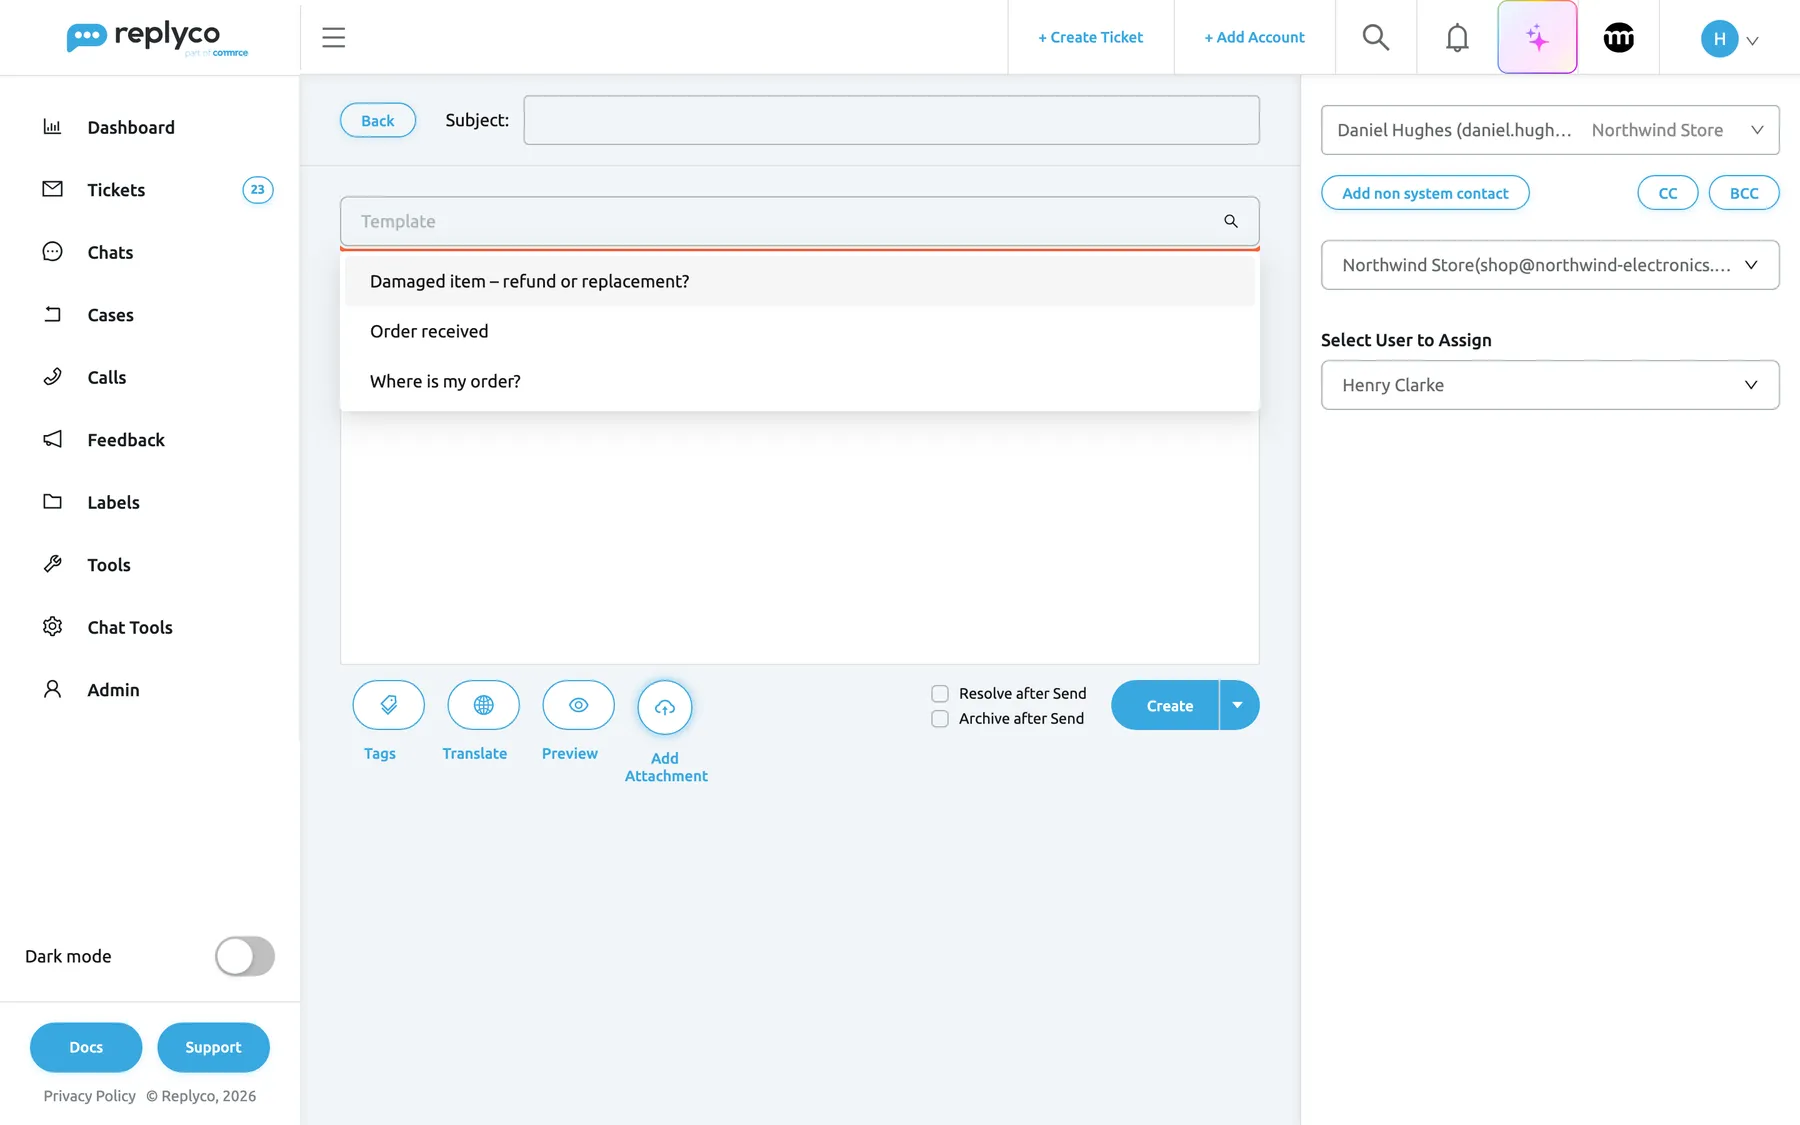
Task: Expand the Daniel Hughes contact dropdown
Action: coord(1550,130)
